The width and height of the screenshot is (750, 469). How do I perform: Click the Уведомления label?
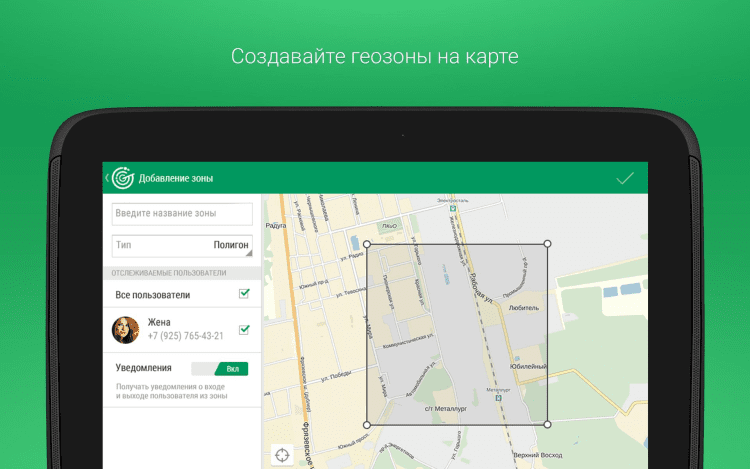point(143,368)
